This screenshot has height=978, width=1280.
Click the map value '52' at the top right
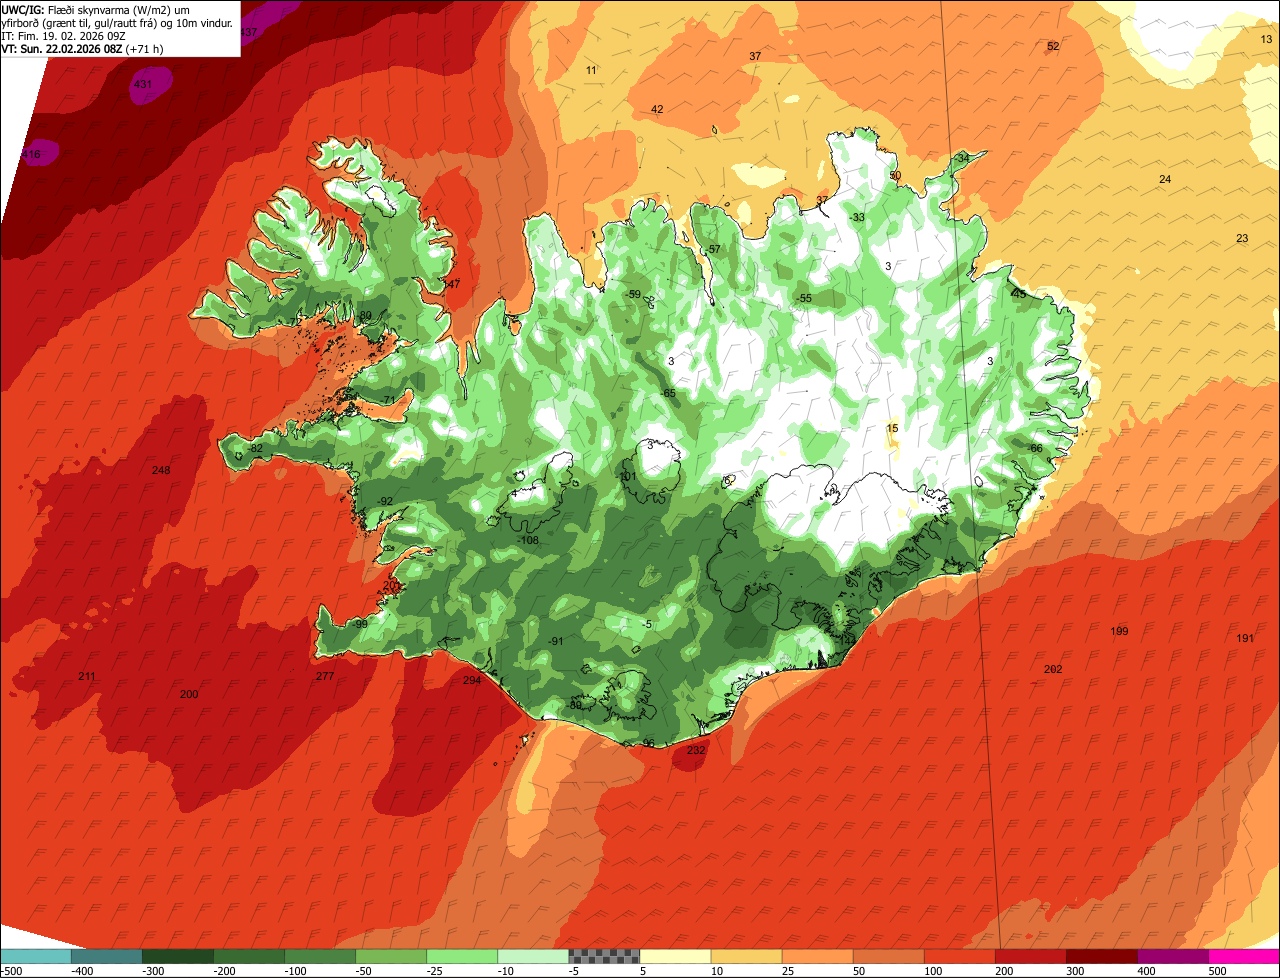[1053, 46]
